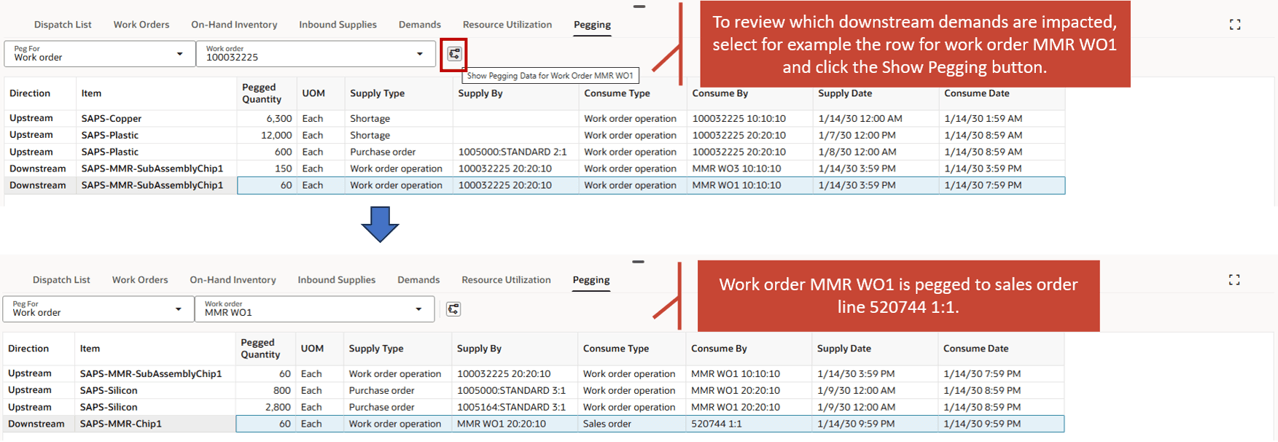
Task: Go to Demands tab in top panel
Action: coord(419,24)
